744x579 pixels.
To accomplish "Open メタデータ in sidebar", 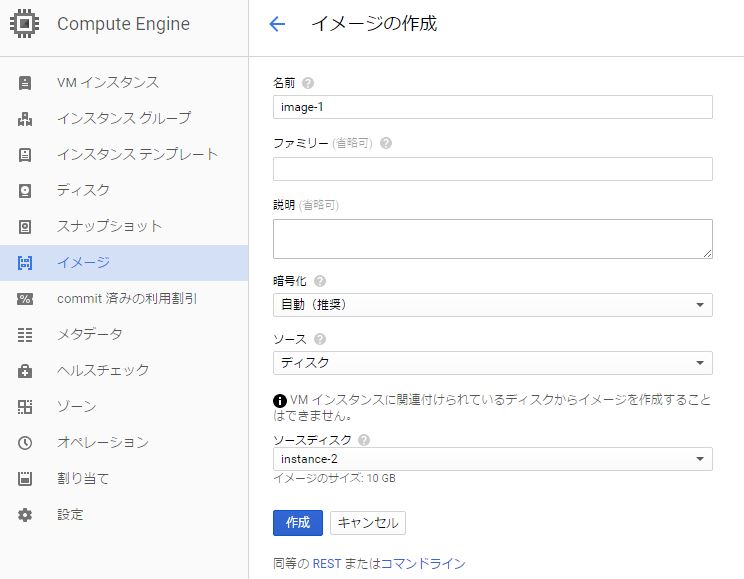I will [x=124, y=335].
